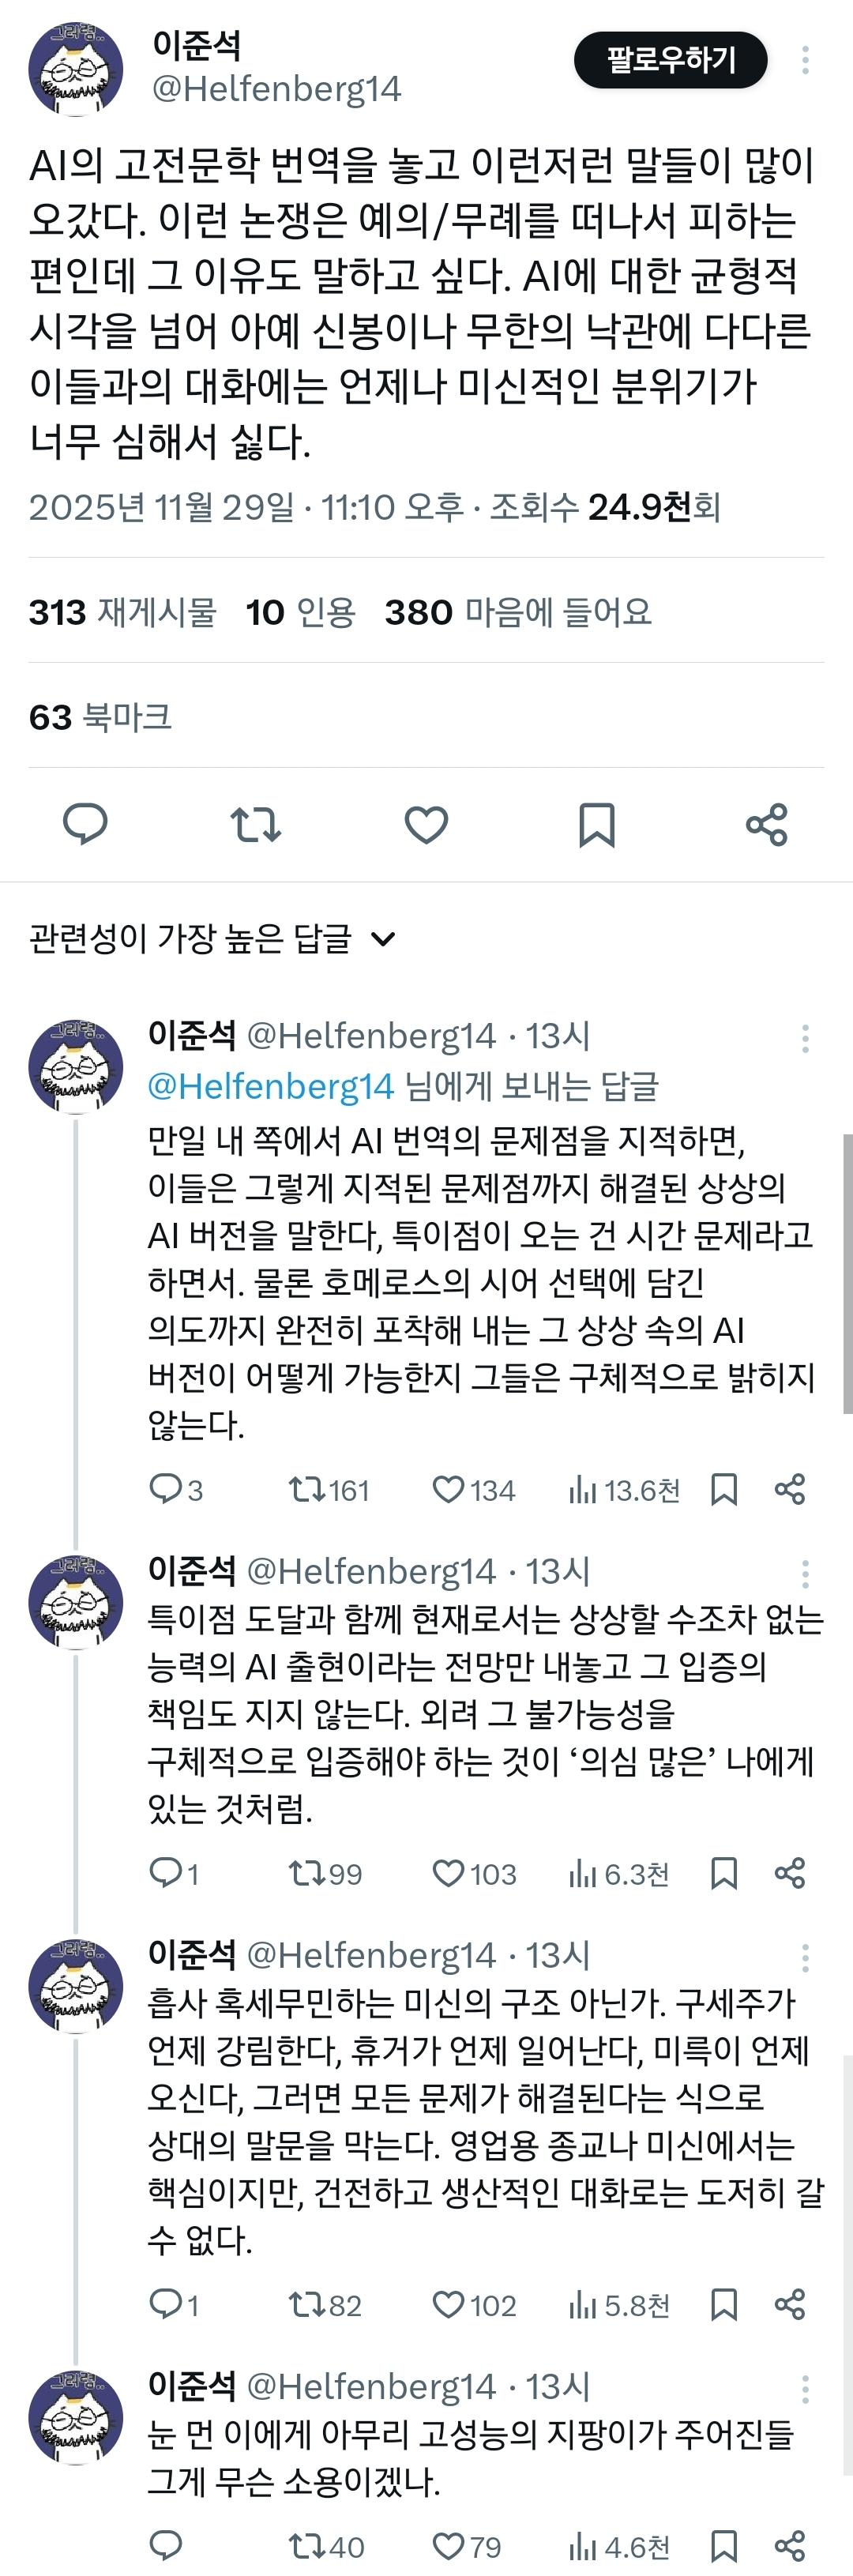Open more options for main post

tap(805, 60)
